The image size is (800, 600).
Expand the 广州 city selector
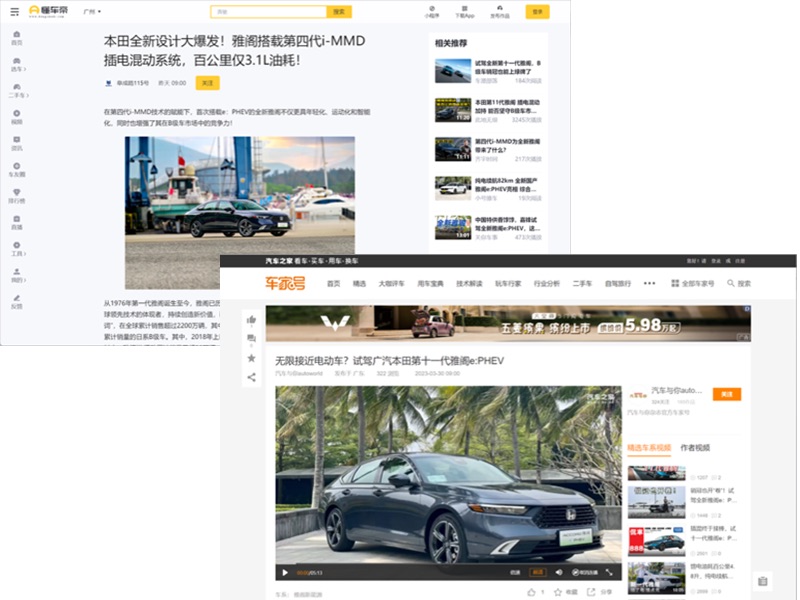[92, 11]
